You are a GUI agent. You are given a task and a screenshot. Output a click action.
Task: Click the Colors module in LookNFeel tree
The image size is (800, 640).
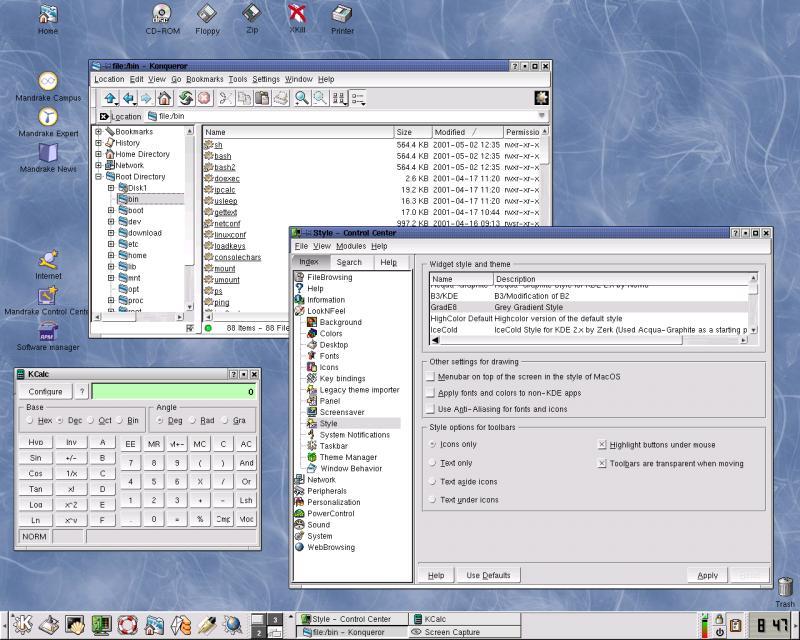click(x=331, y=333)
